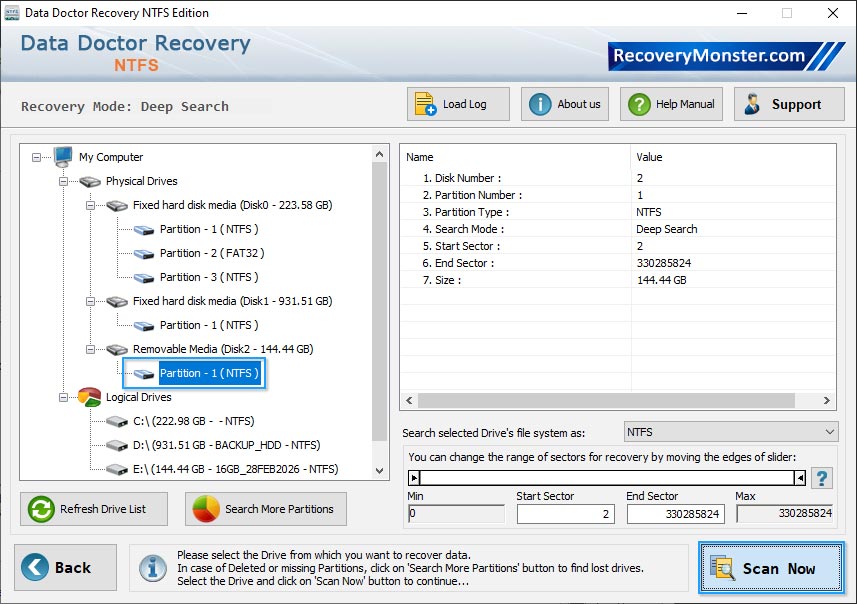The image size is (857, 604).
Task: Click the info icon next to recovery instructions
Action: pos(151,567)
